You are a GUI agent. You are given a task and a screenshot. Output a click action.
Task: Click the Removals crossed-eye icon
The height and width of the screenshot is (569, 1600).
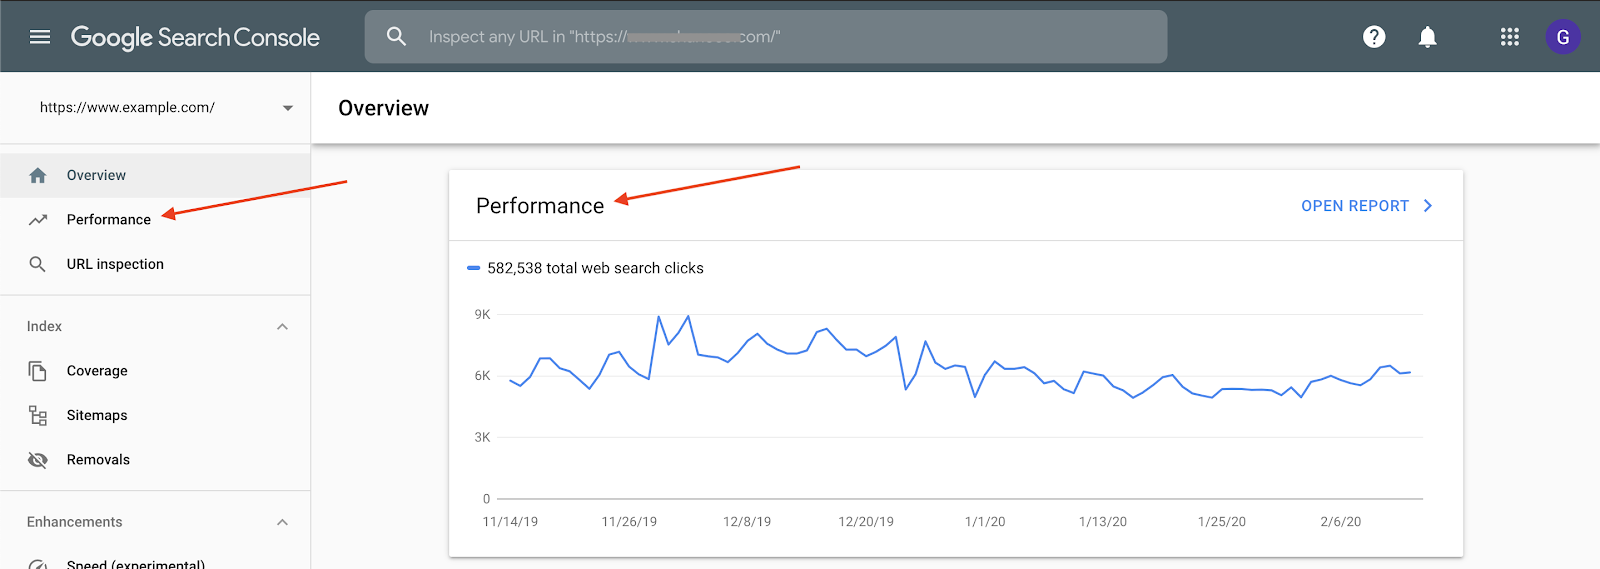pyautogui.click(x=38, y=460)
